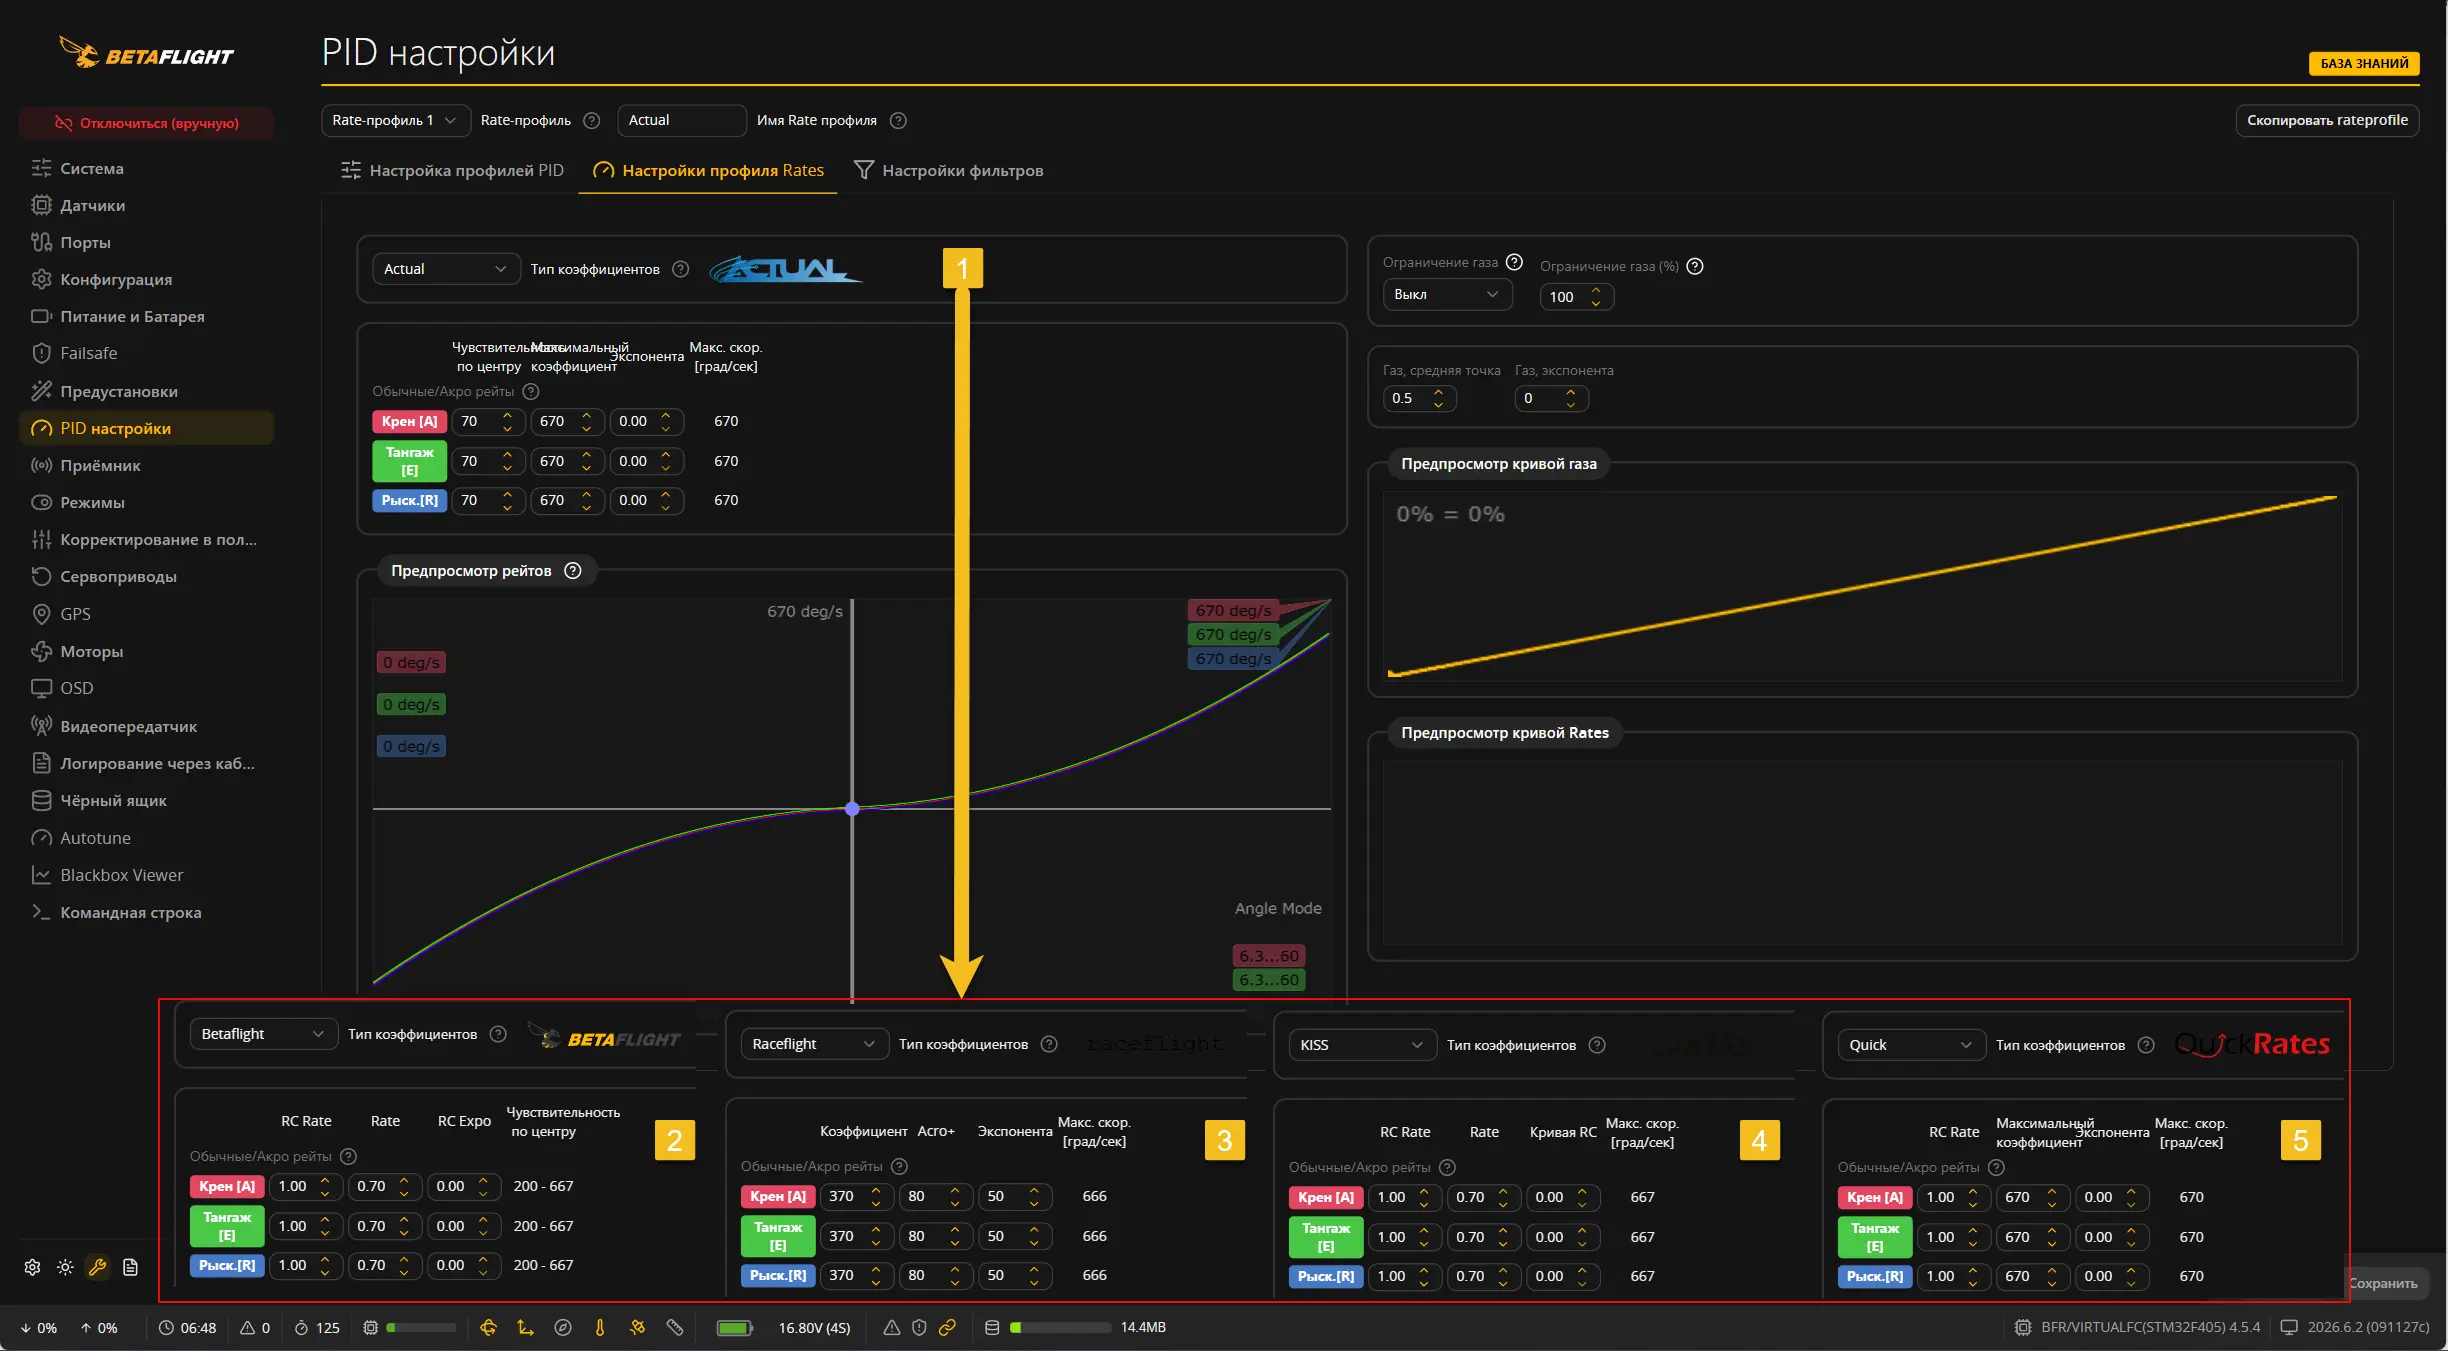
Task: Toggle the wrench expert mode icon
Action: [97, 1267]
